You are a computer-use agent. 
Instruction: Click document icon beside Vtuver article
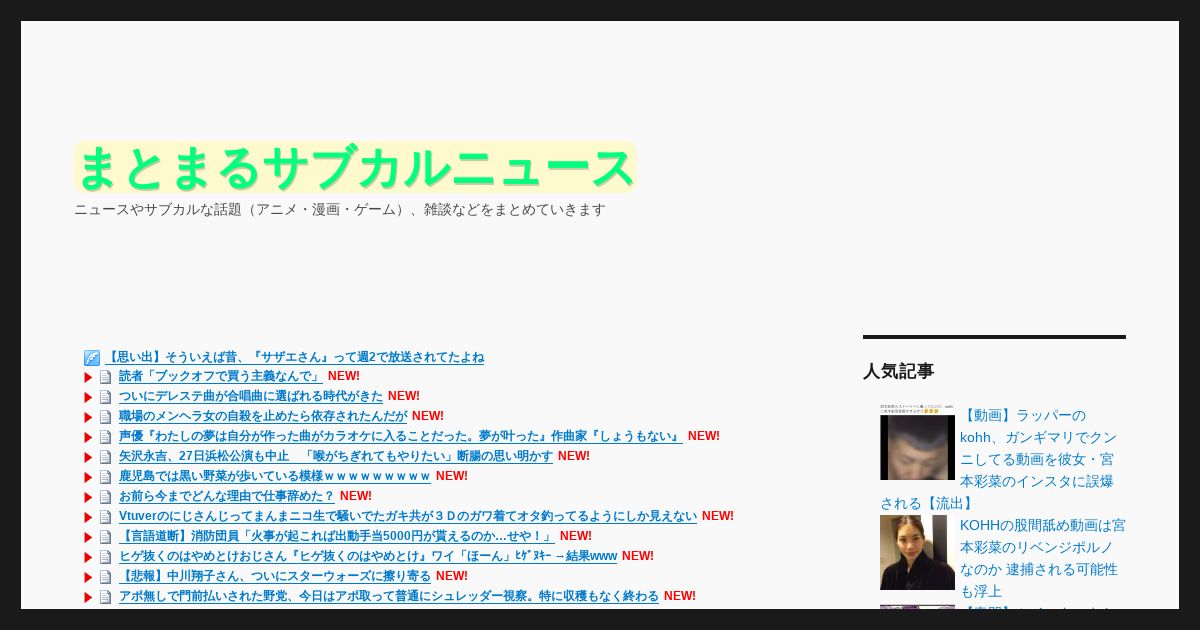tap(105, 517)
